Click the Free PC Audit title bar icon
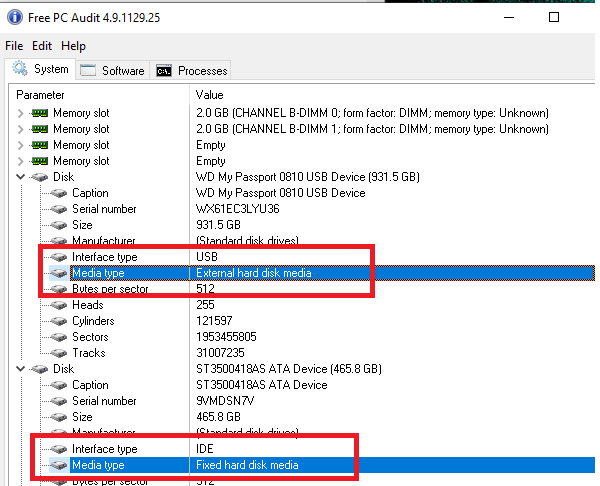 [x=15, y=18]
